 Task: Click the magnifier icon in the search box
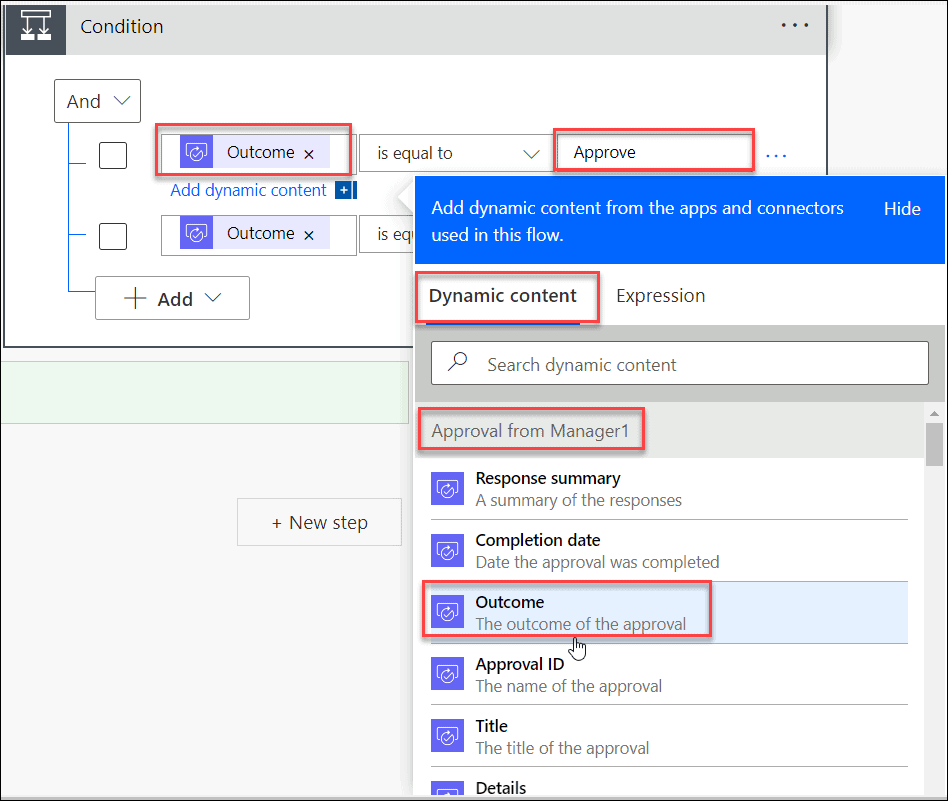click(458, 362)
